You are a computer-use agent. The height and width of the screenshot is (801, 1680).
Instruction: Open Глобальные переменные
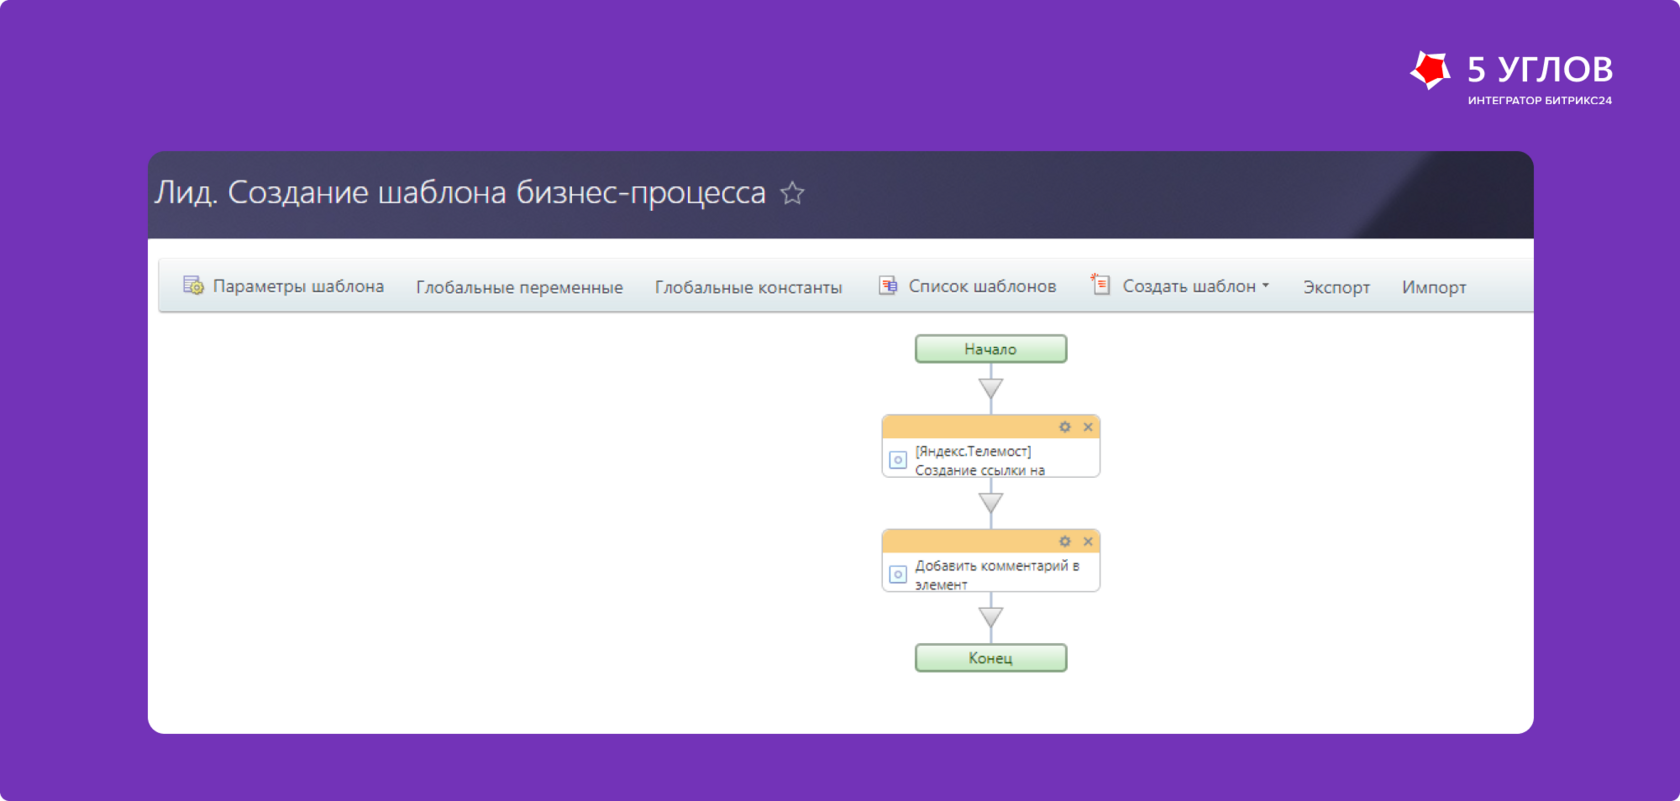519,287
